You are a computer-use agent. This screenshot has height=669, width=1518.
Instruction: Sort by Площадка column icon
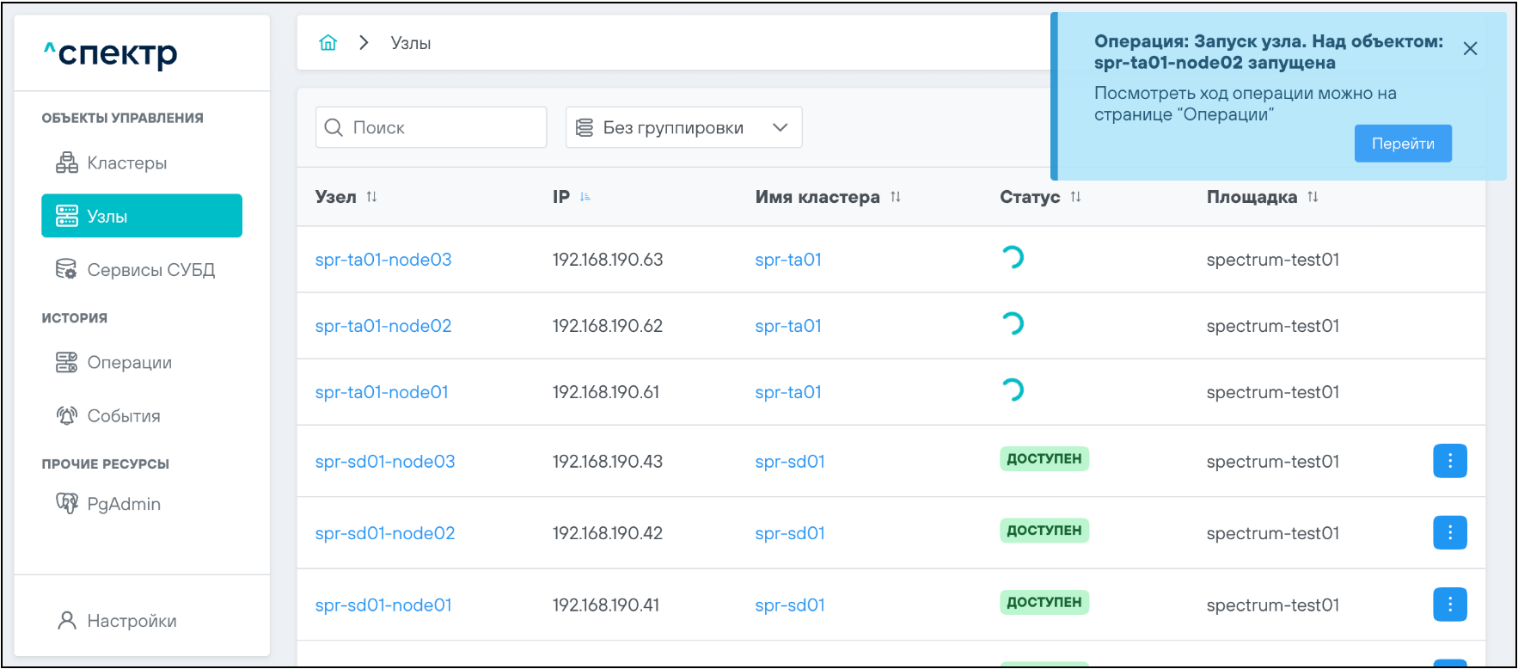click(x=1312, y=197)
